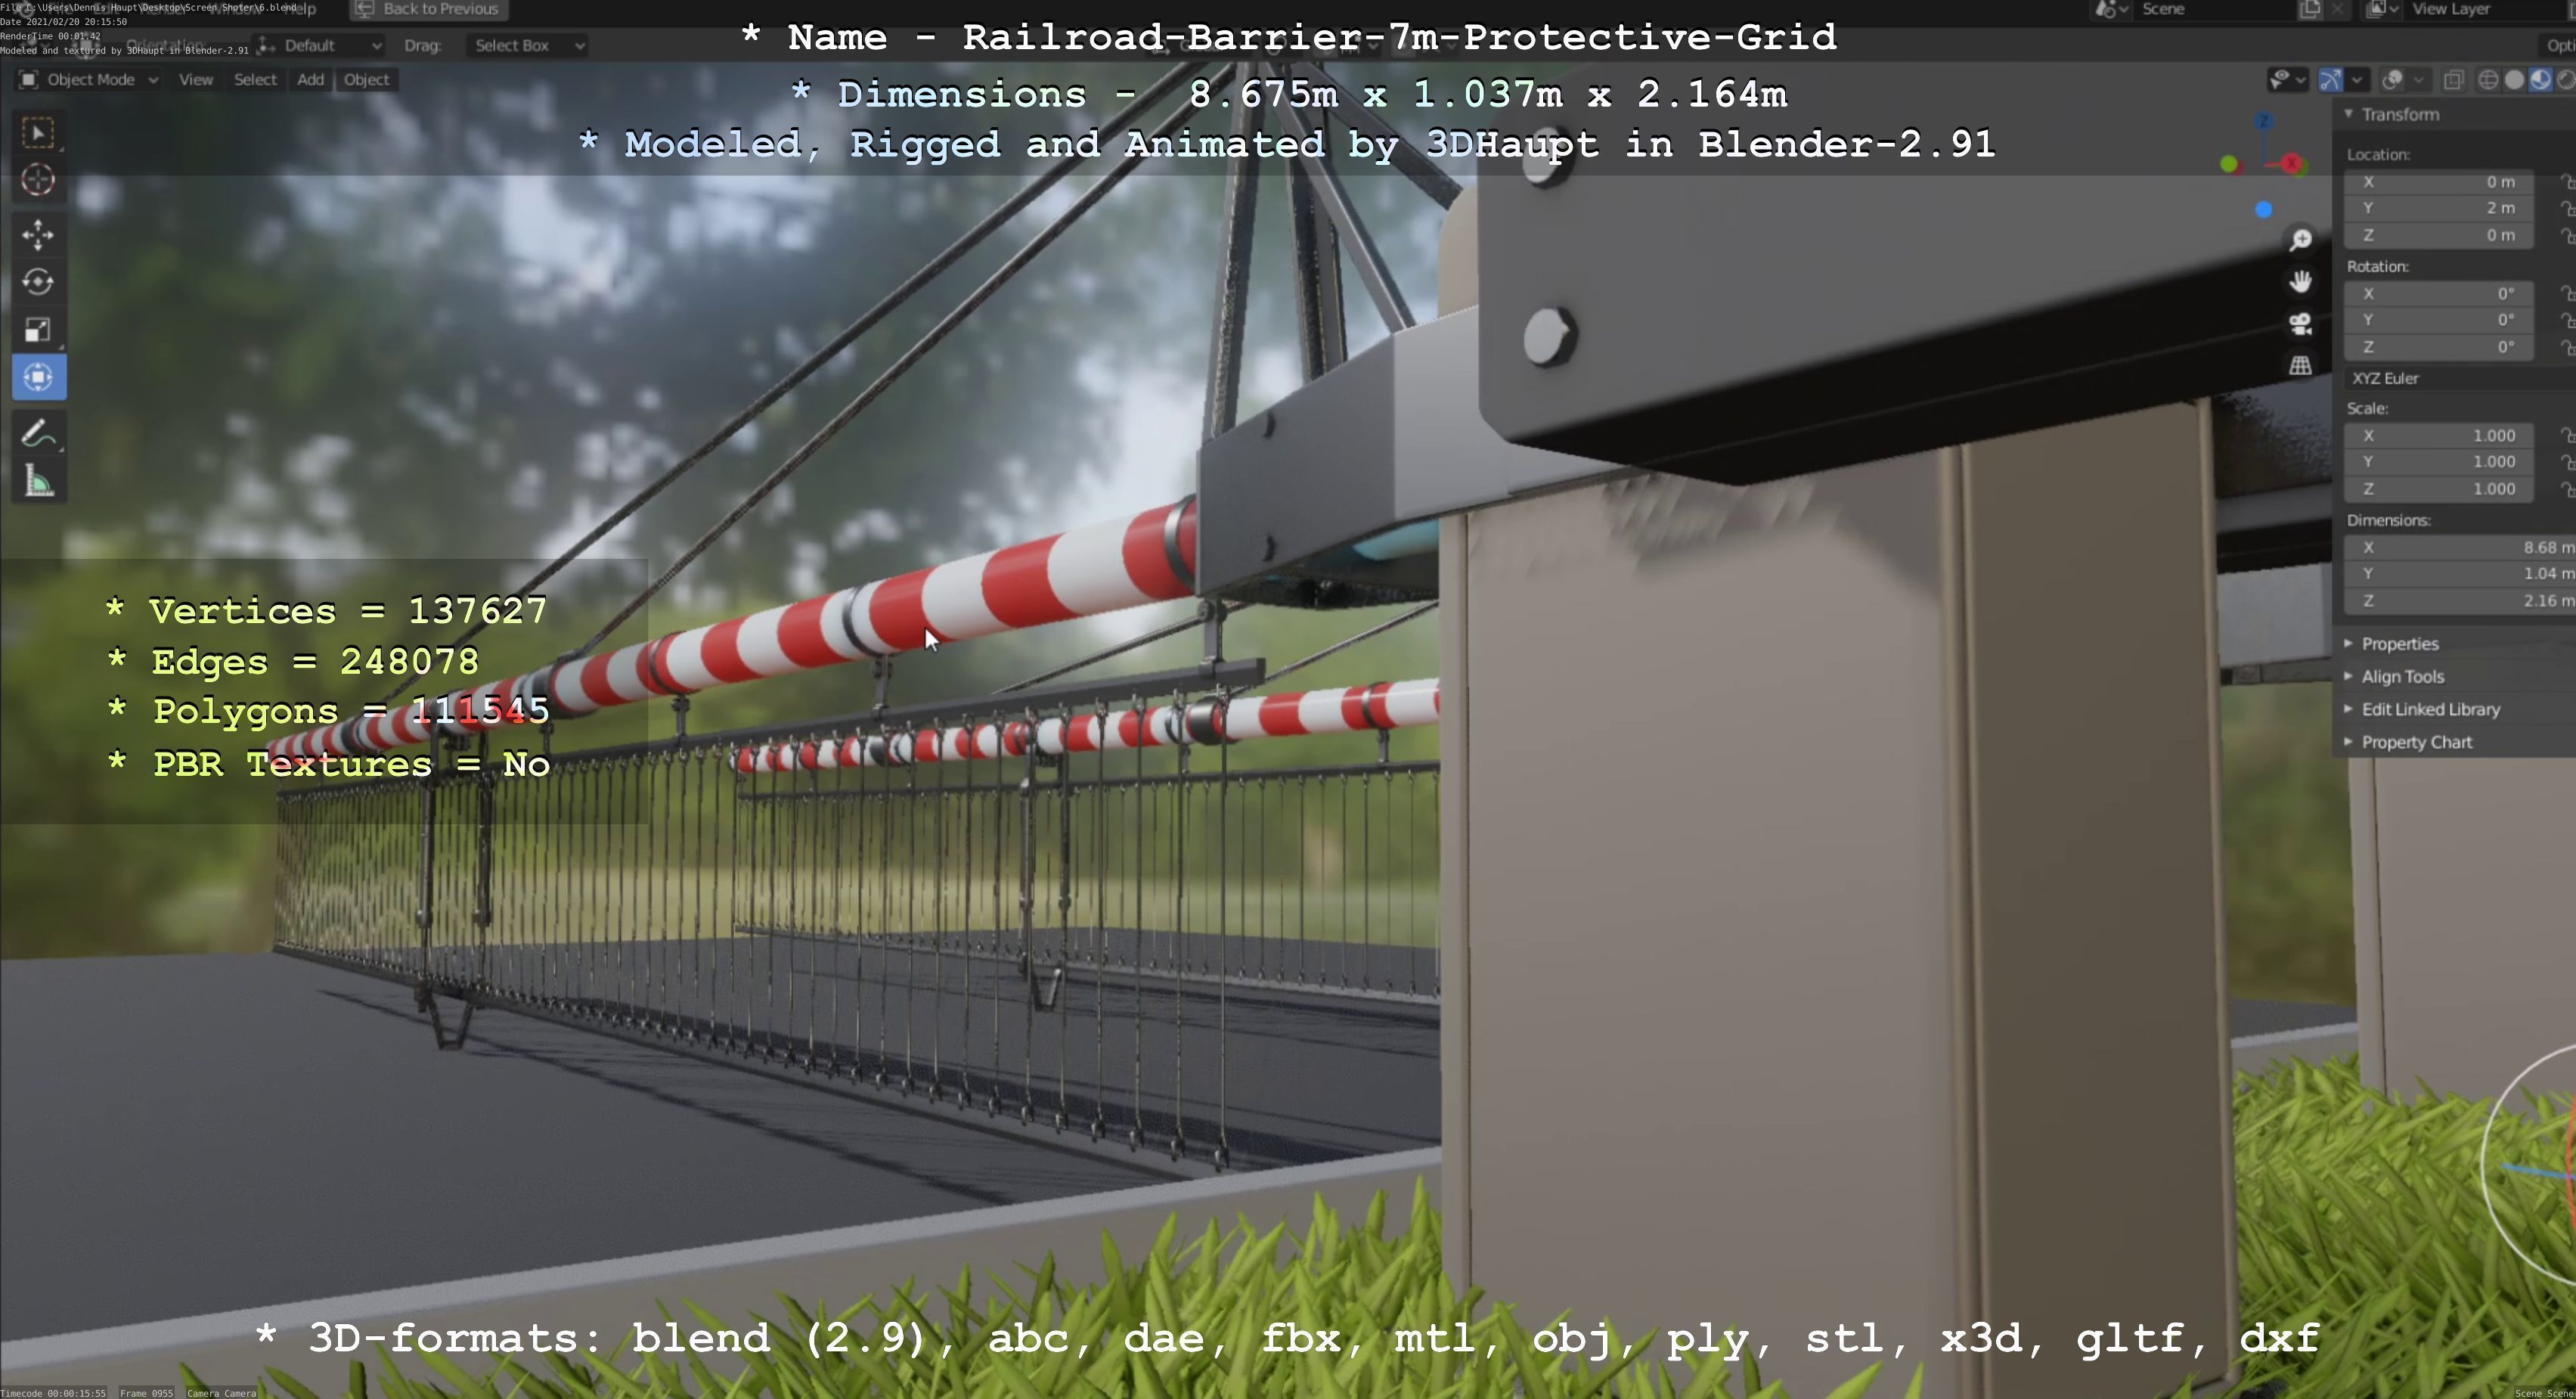
Task: Click the red X axis gizmo ball
Action: (x=2292, y=163)
